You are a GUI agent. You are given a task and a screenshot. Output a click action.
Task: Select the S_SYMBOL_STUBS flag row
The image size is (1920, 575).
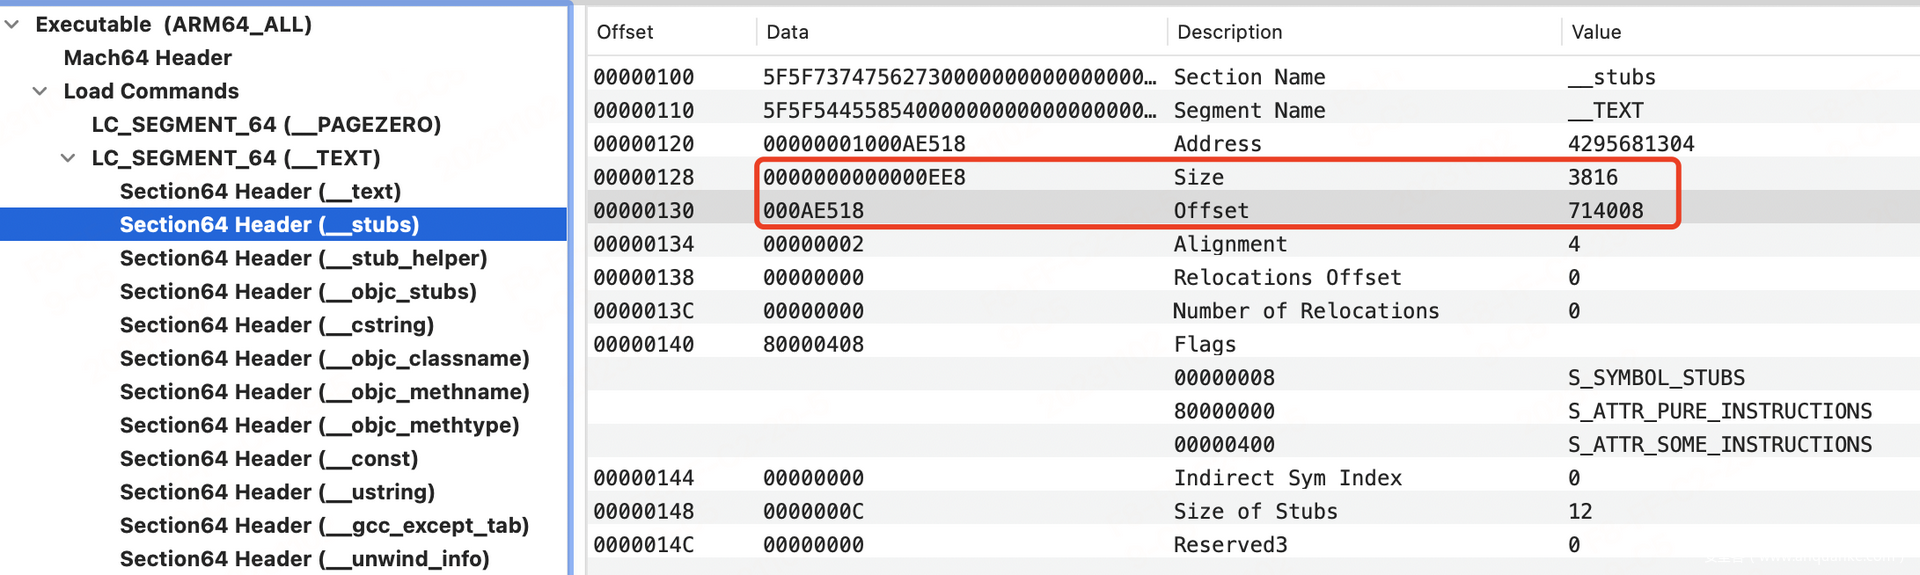(x=1655, y=378)
